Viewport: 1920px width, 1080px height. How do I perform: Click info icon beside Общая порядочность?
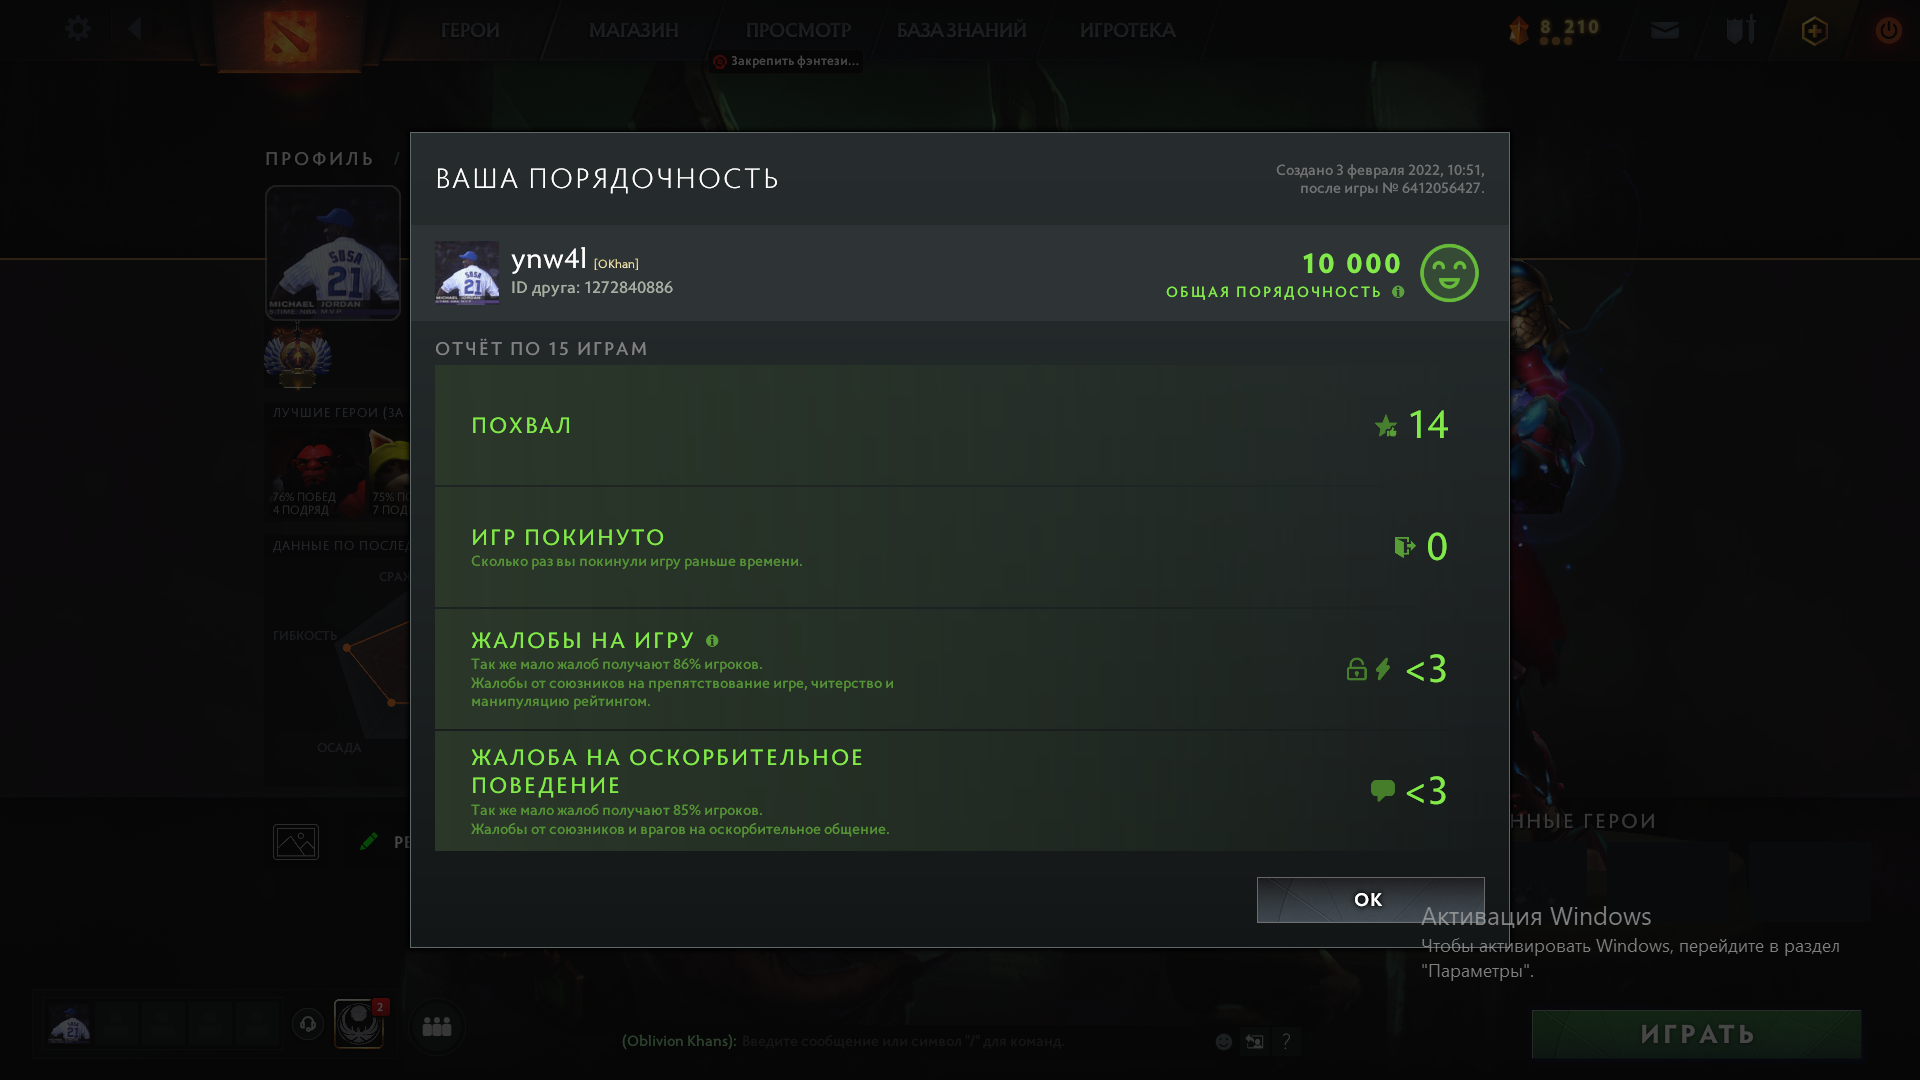[x=1398, y=292]
